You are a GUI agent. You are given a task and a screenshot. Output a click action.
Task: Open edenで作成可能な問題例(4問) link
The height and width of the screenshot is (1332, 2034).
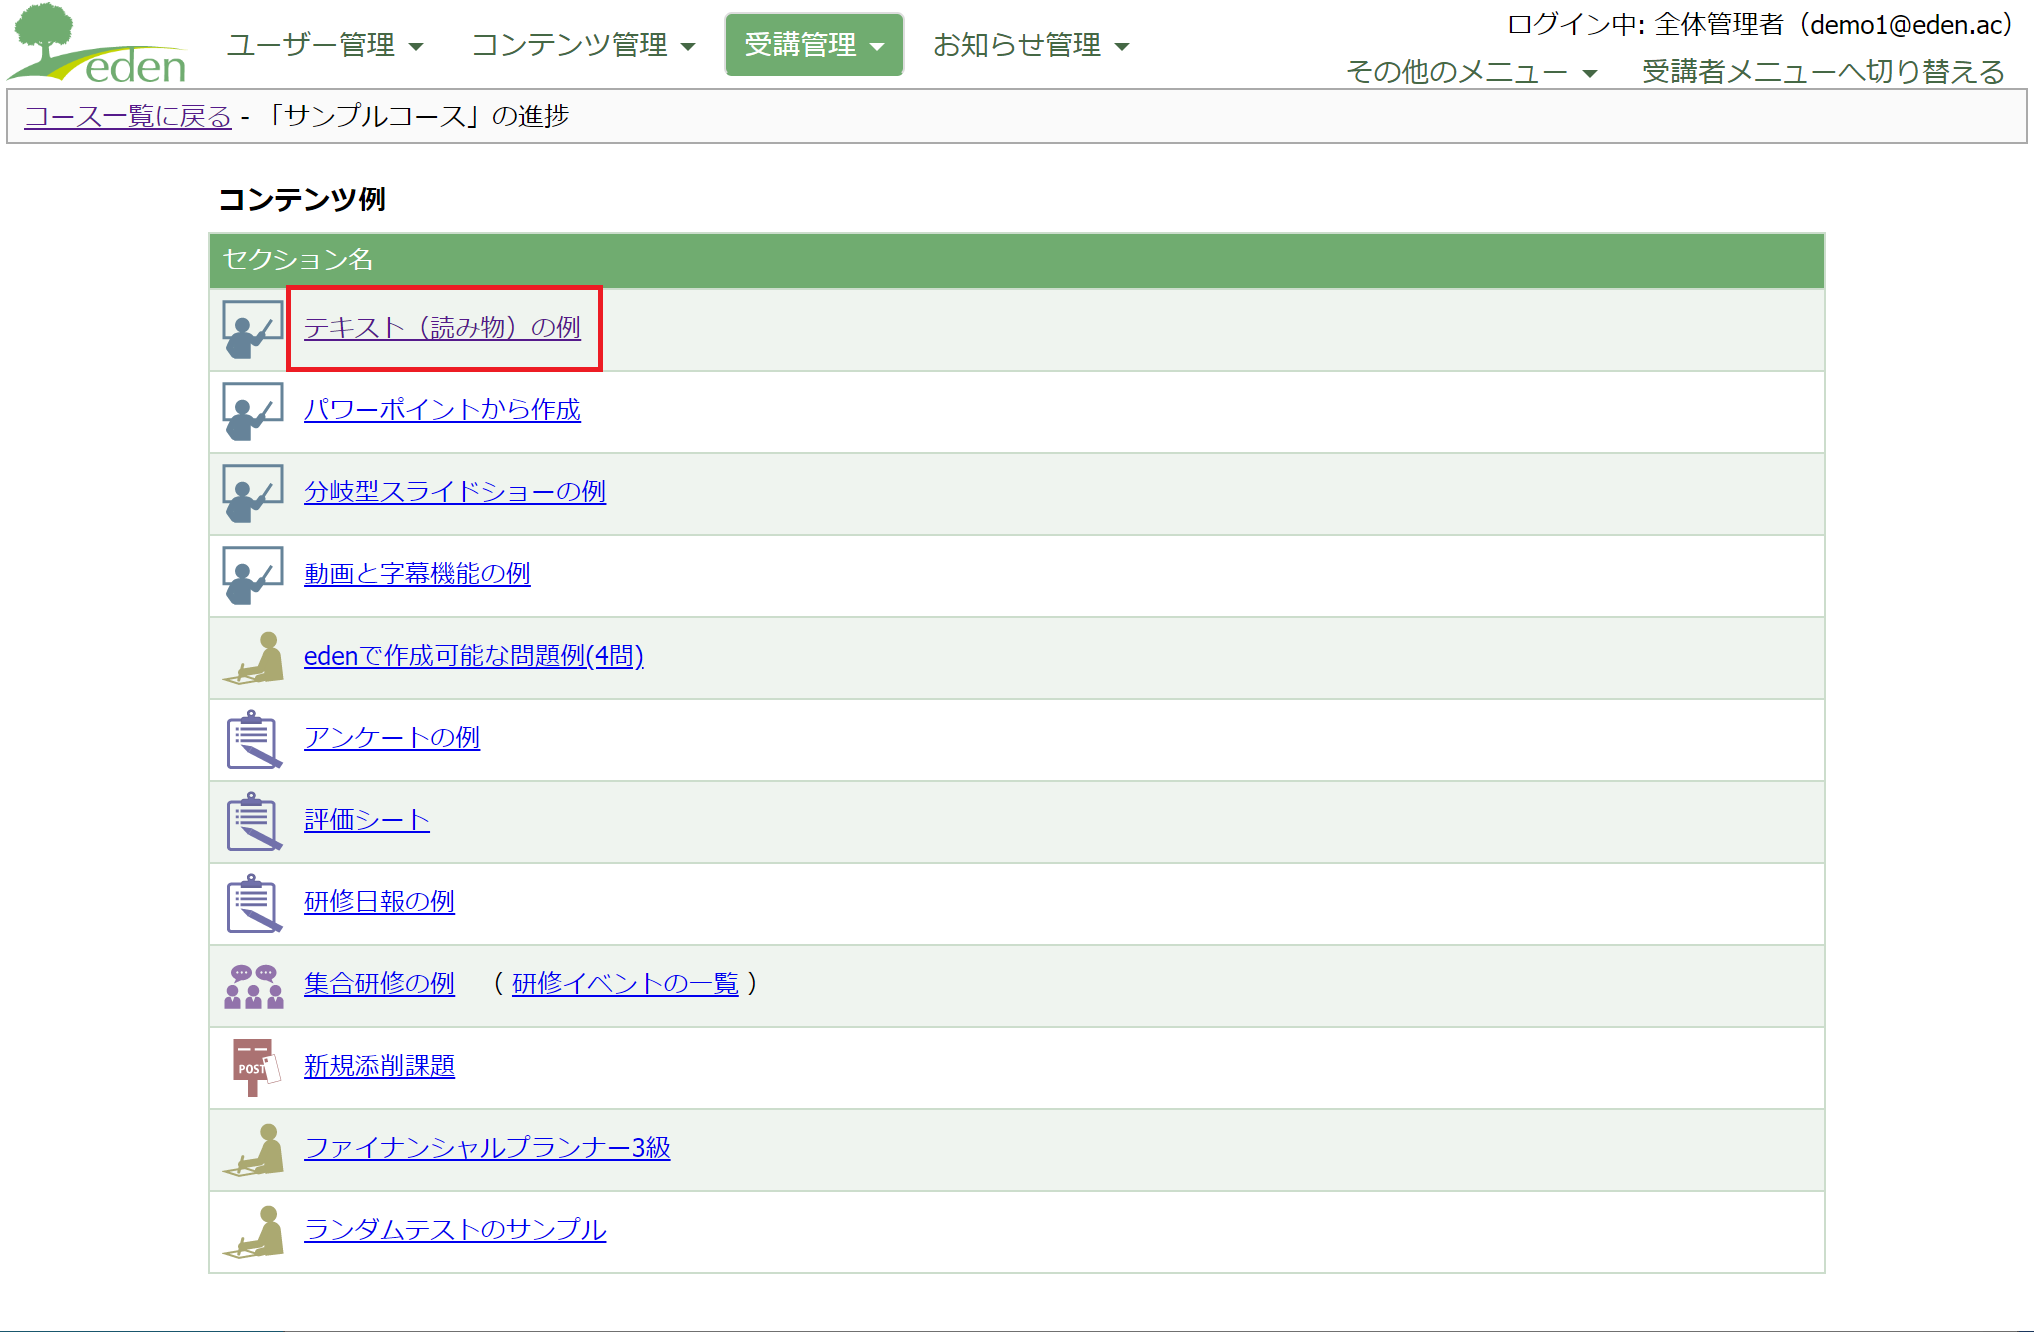(474, 656)
